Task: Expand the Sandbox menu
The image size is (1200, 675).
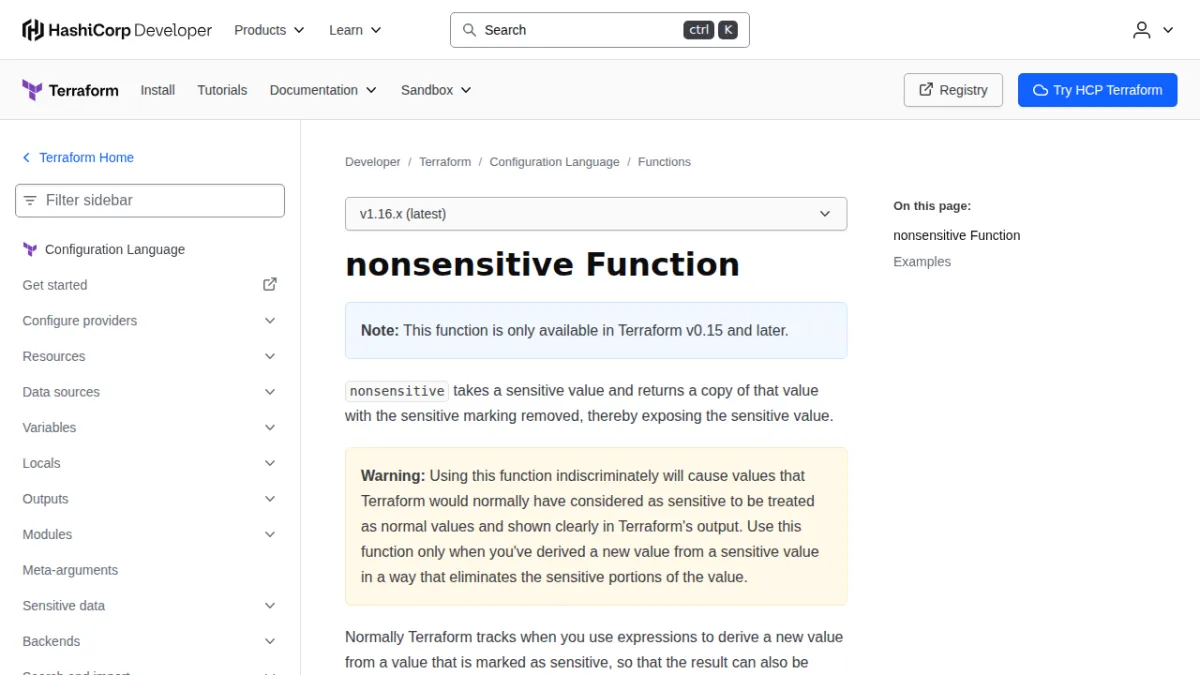Action: (x=436, y=90)
